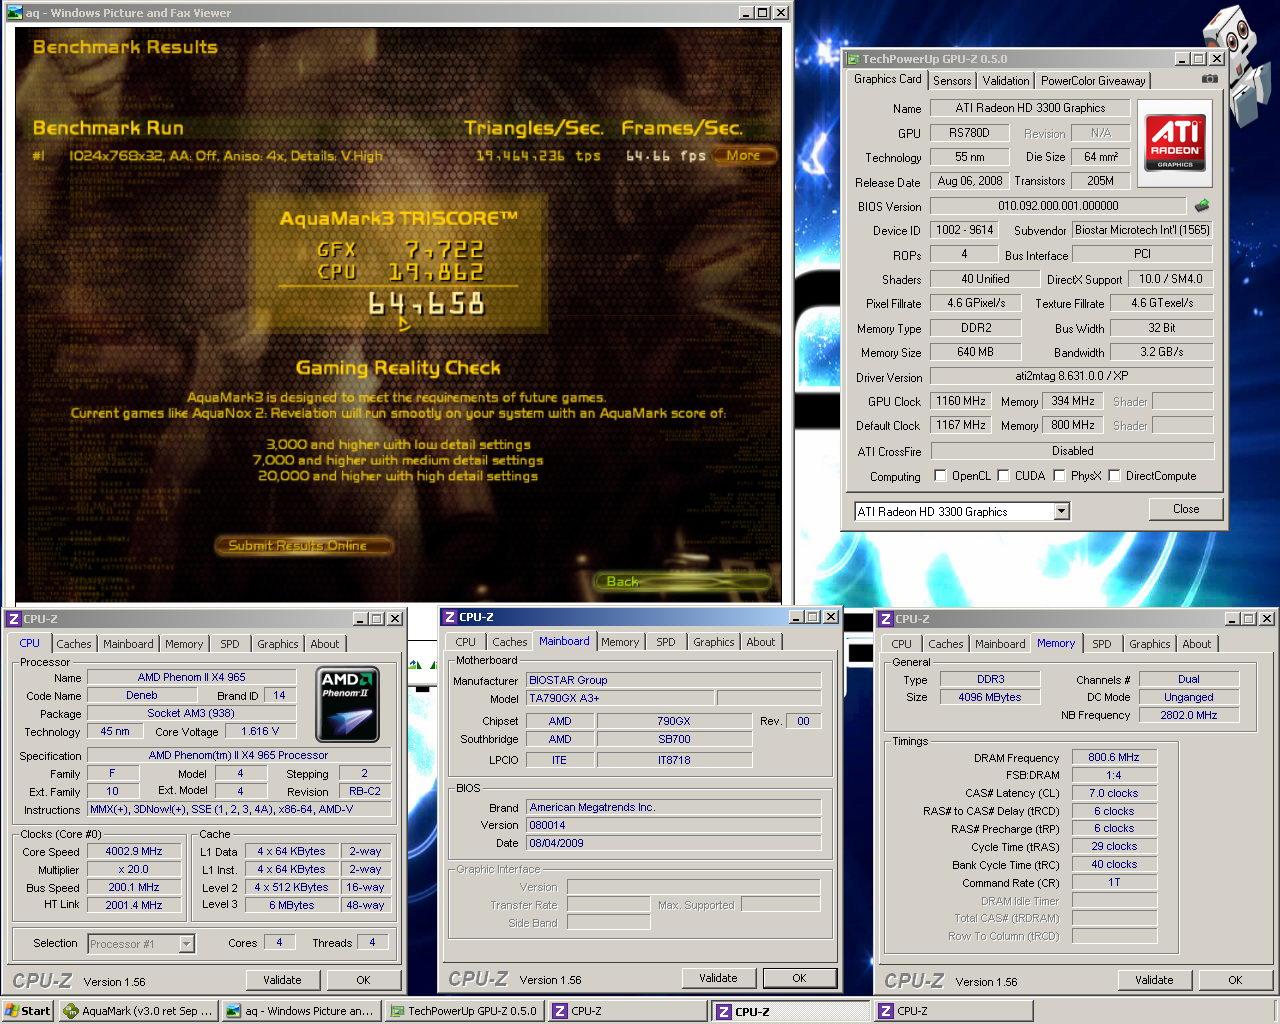Click the GPU Clock value 1160 MHz
Screen dimensions: 1280x1024
pyautogui.click(x=961, y=401)
